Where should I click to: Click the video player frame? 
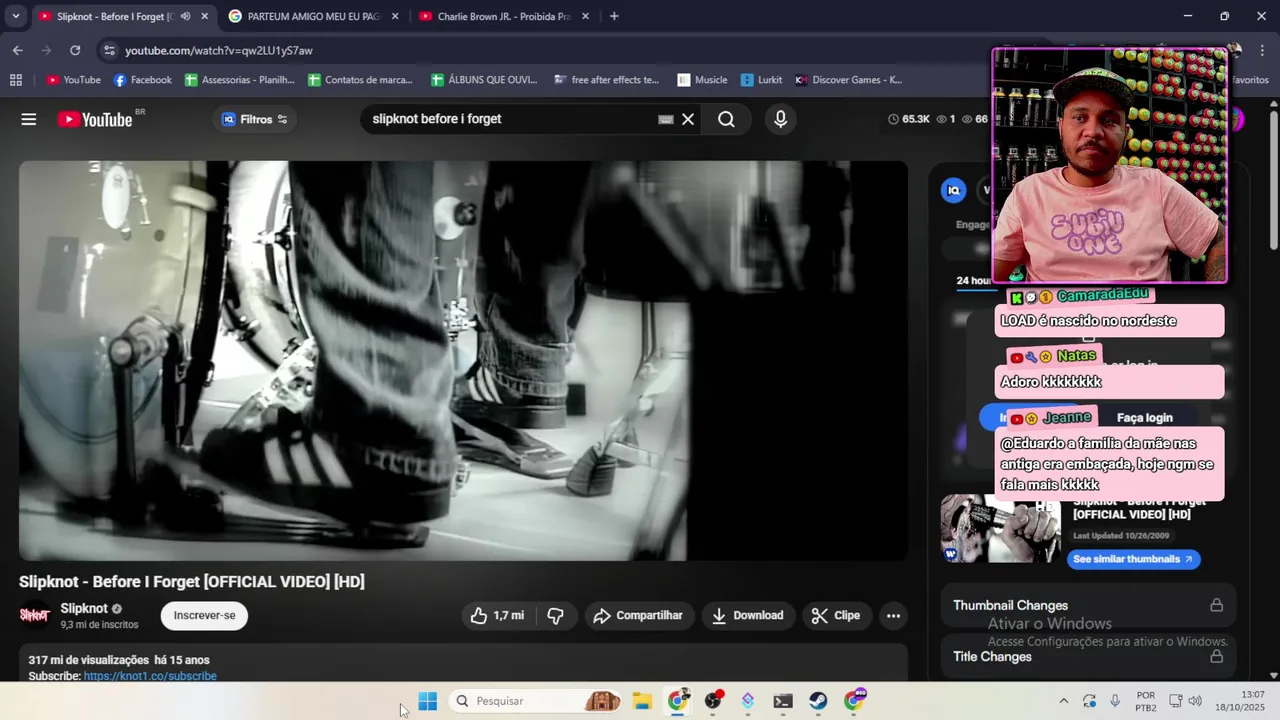pyautogui.click(x=463, y=361)
